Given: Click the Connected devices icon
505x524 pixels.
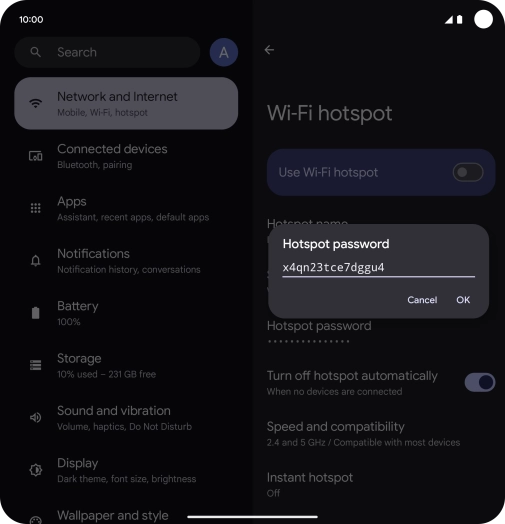Looking at the screenshot, I should coord(35,156).
